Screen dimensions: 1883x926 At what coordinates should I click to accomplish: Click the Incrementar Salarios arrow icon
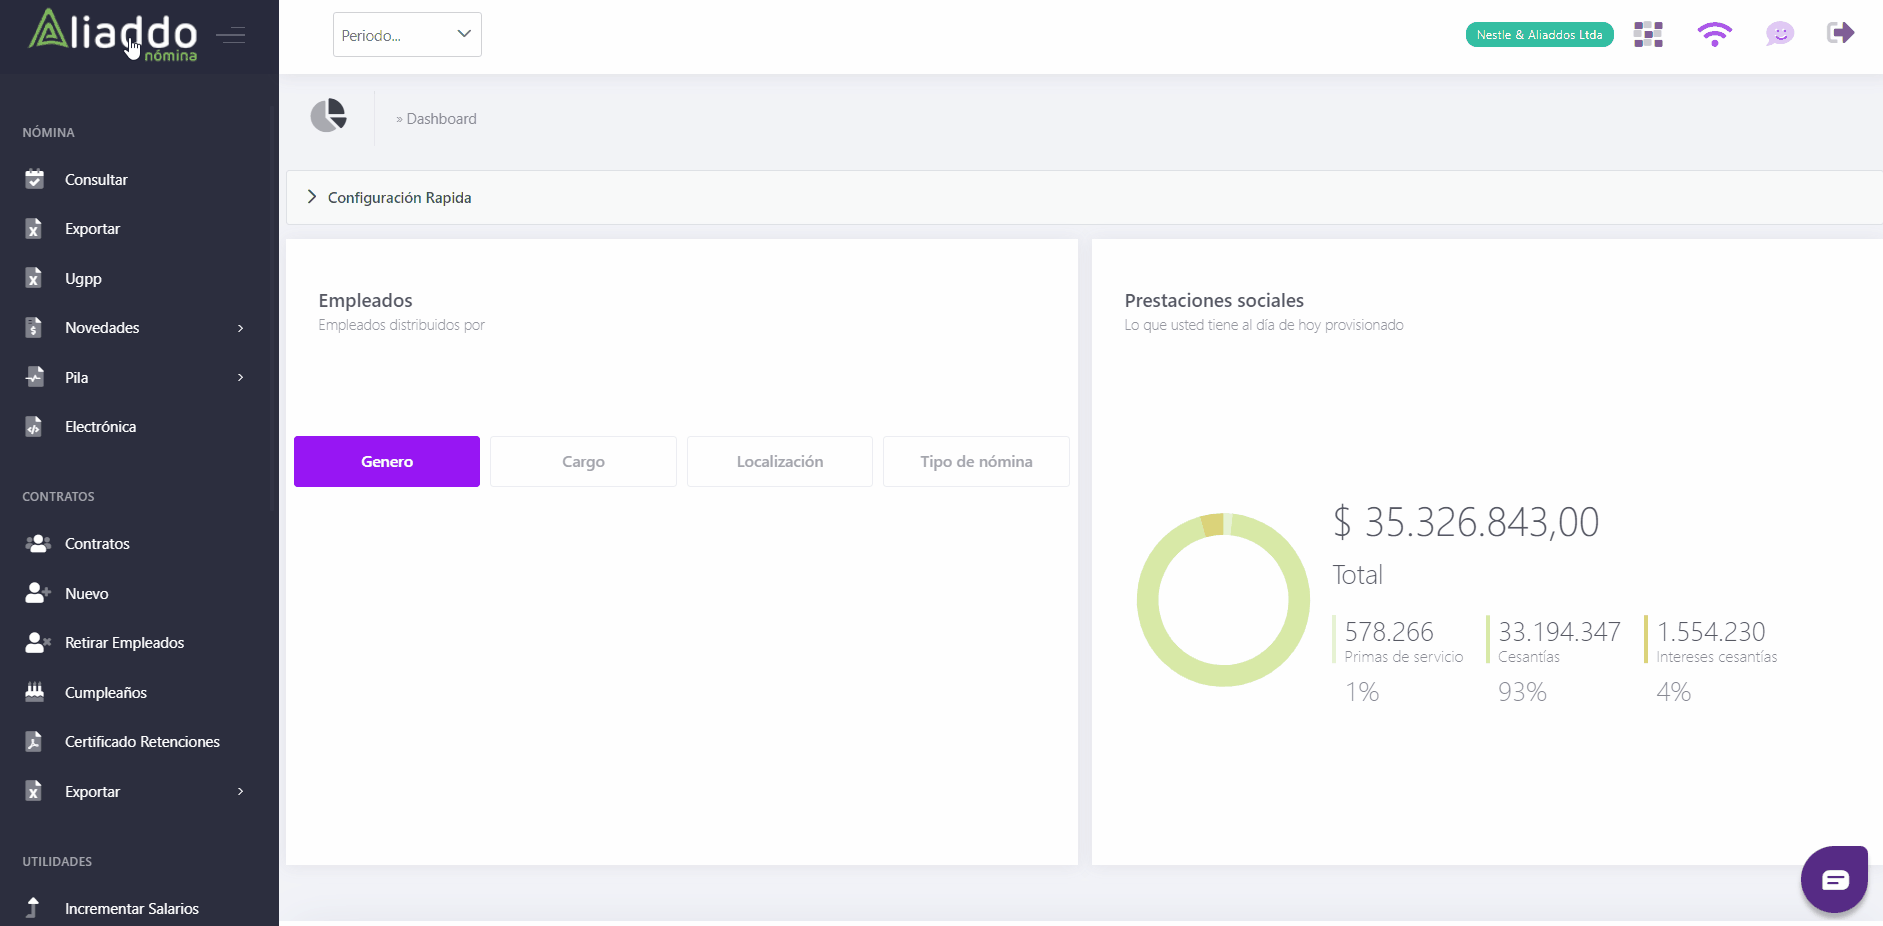(33, 907)
